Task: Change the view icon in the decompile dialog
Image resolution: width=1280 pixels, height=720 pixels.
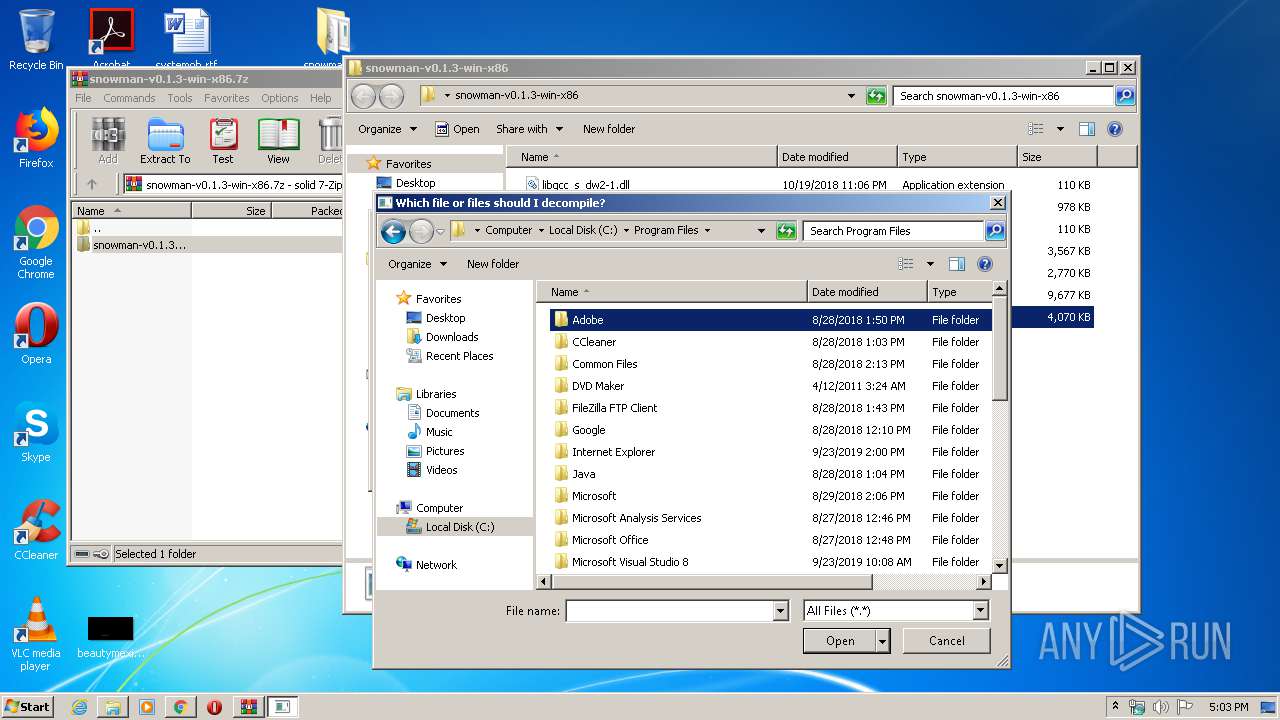Action: click(x=906, y=264)
